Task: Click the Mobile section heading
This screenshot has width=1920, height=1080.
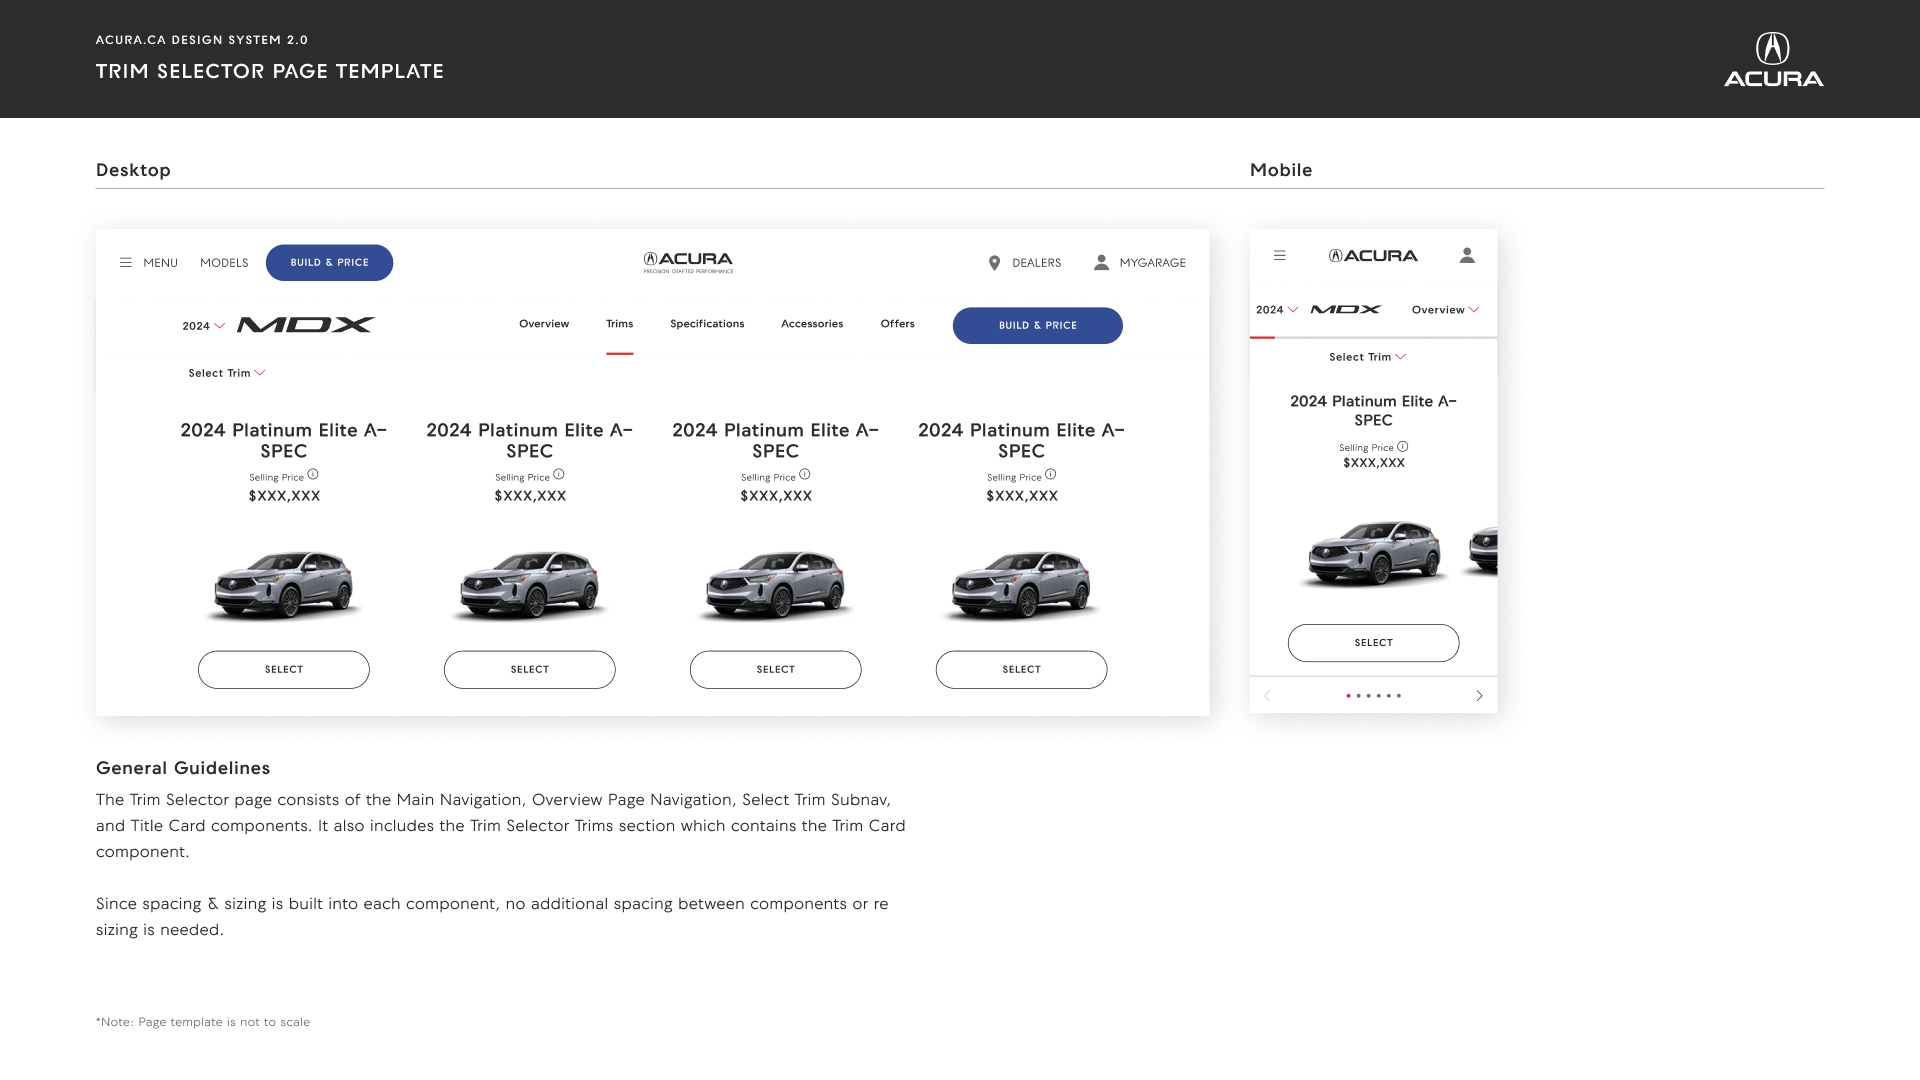Action: click(1281, 170)
